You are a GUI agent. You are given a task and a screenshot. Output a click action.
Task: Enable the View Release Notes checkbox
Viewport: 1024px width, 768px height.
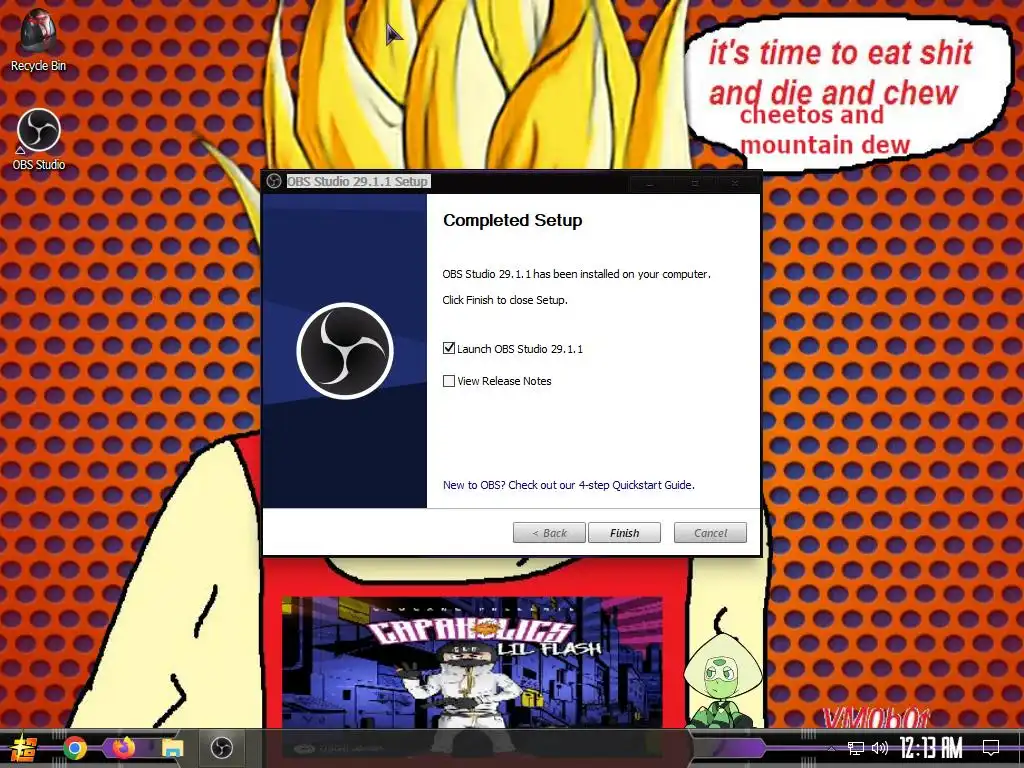pos(449,381)
